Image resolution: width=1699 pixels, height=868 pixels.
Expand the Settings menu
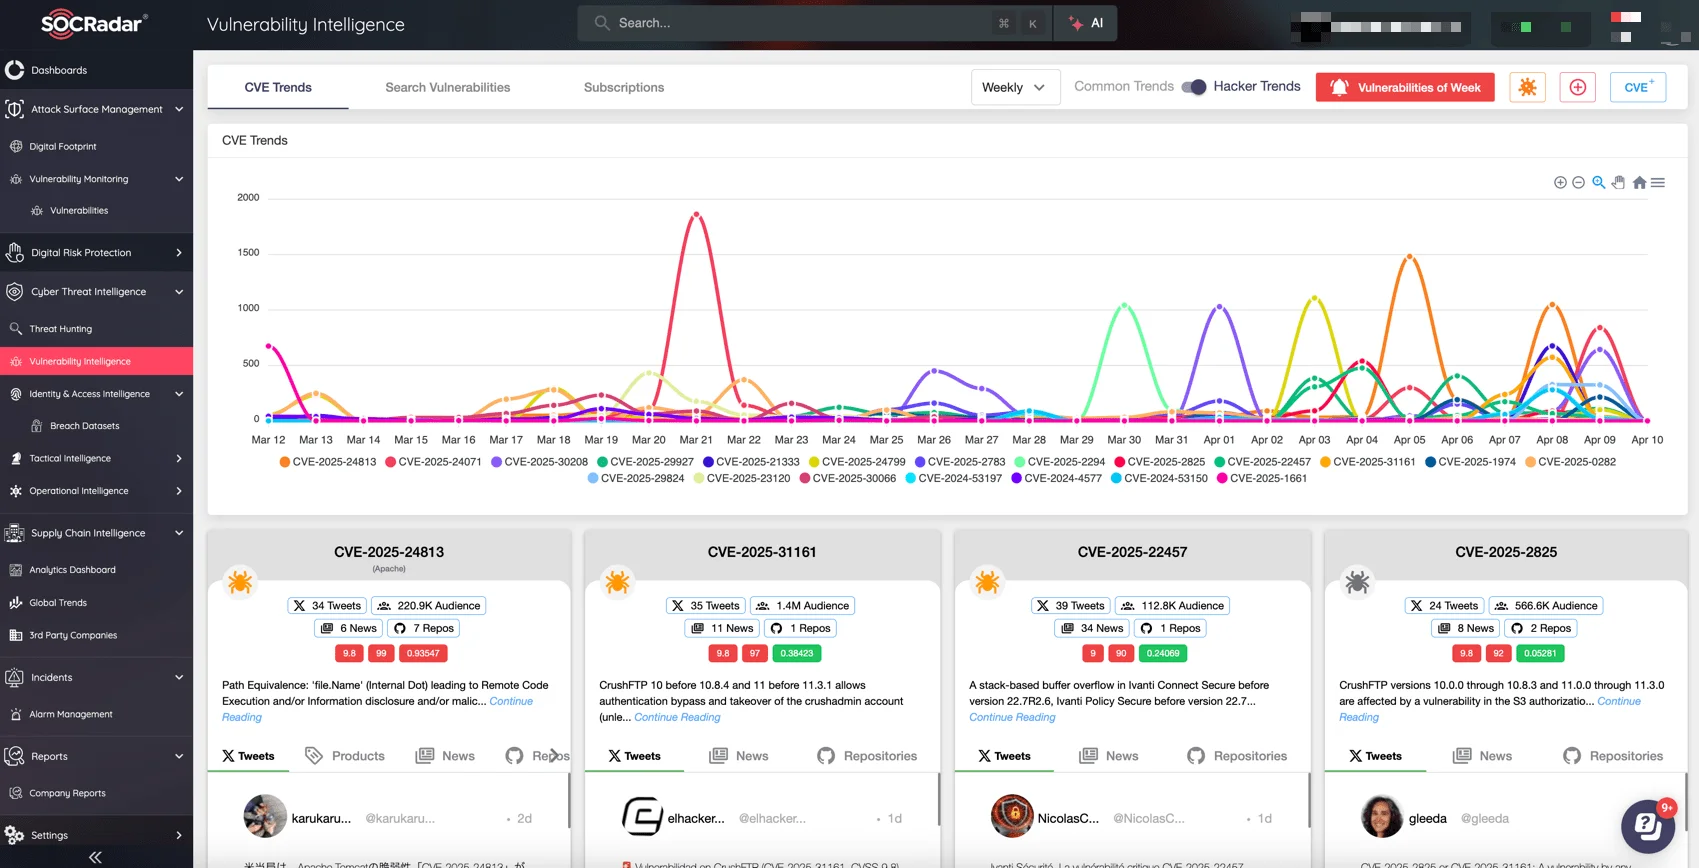[x=96, y=835]
